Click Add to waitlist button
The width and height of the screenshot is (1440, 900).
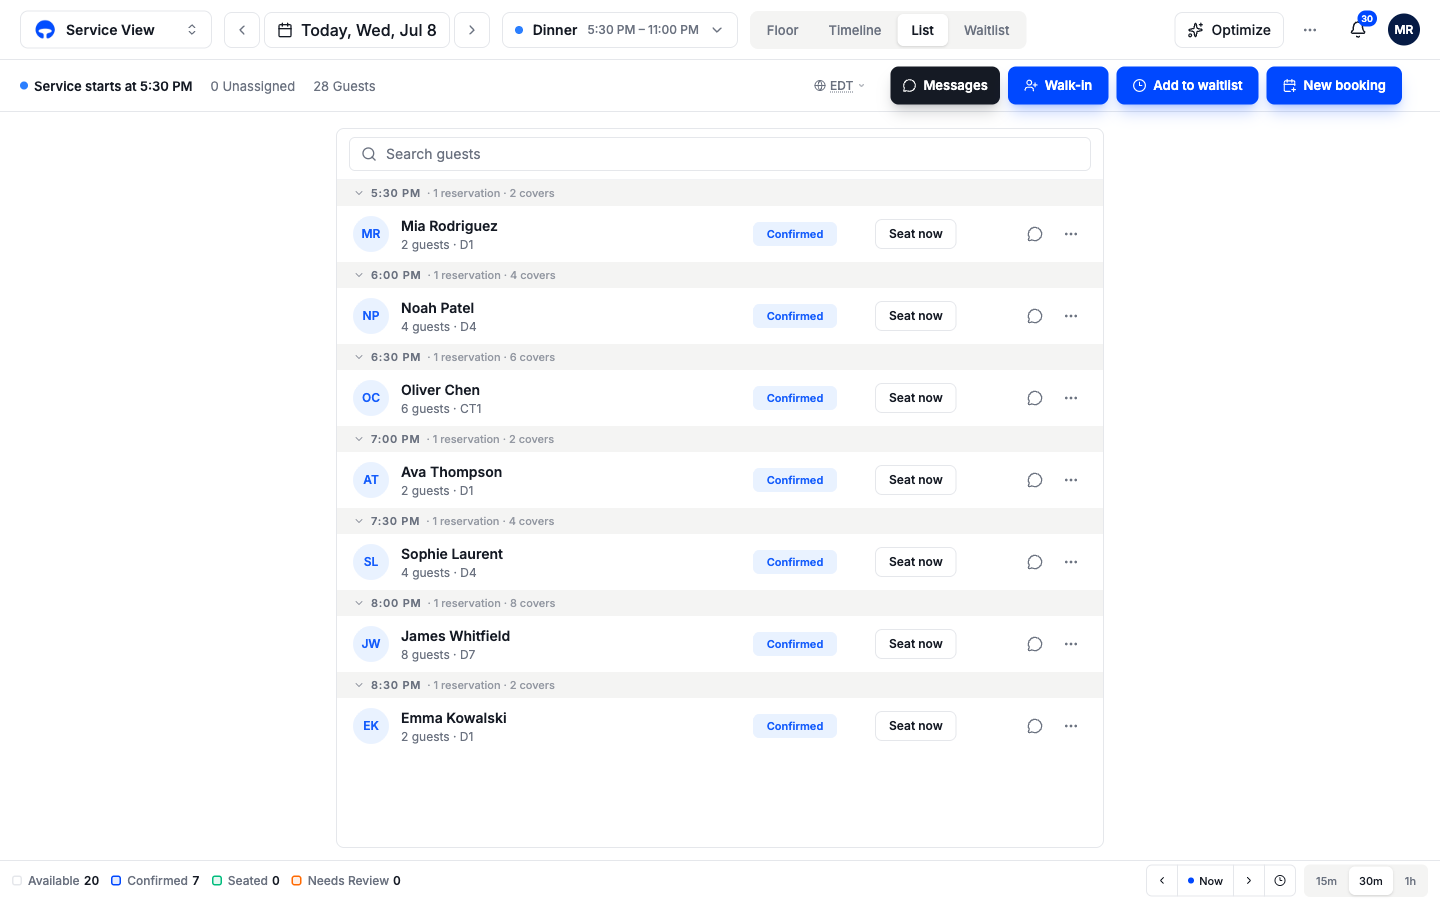point(1187,86)
